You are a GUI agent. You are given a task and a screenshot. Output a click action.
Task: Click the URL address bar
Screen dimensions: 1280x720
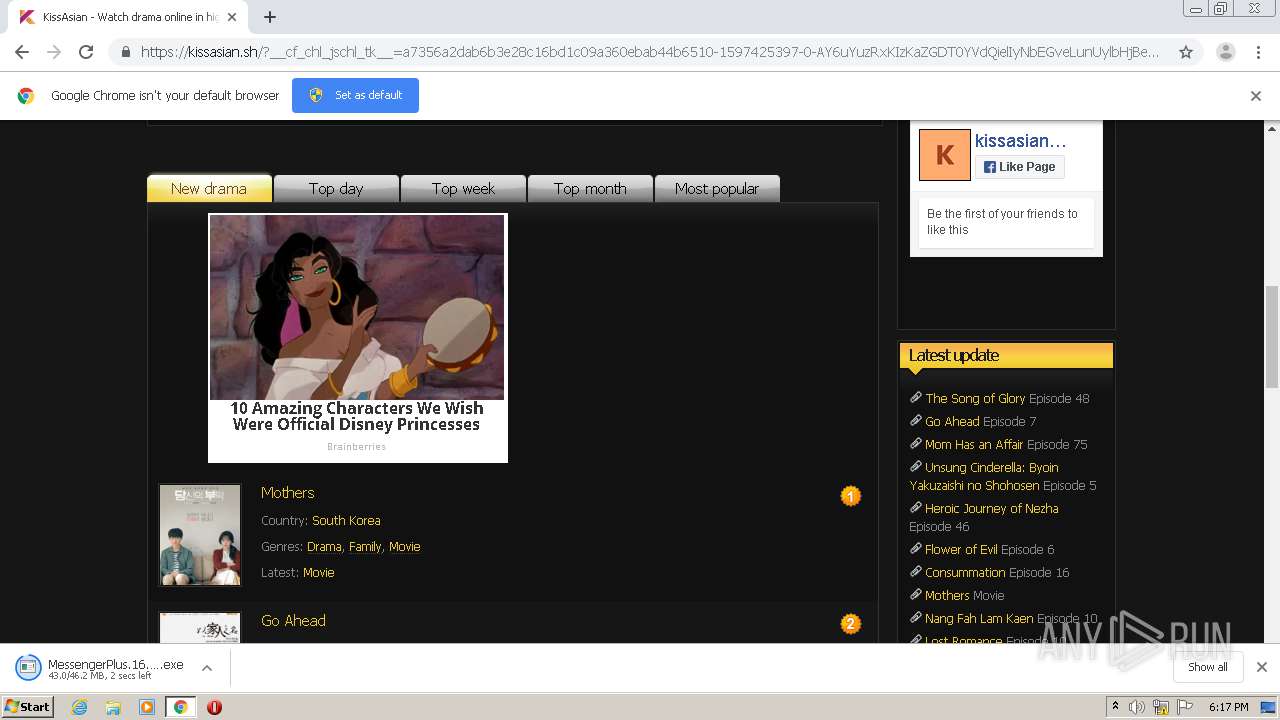coord(650,52)
